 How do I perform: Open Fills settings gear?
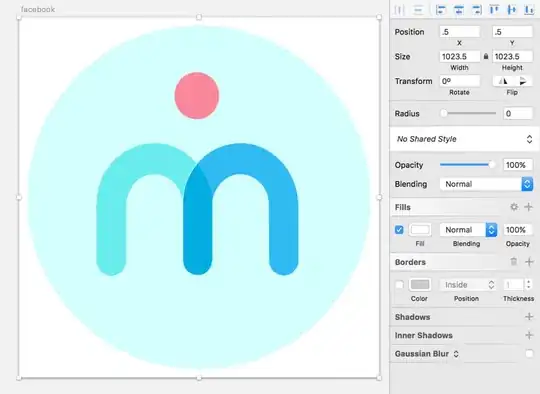(x=514, y=207)
